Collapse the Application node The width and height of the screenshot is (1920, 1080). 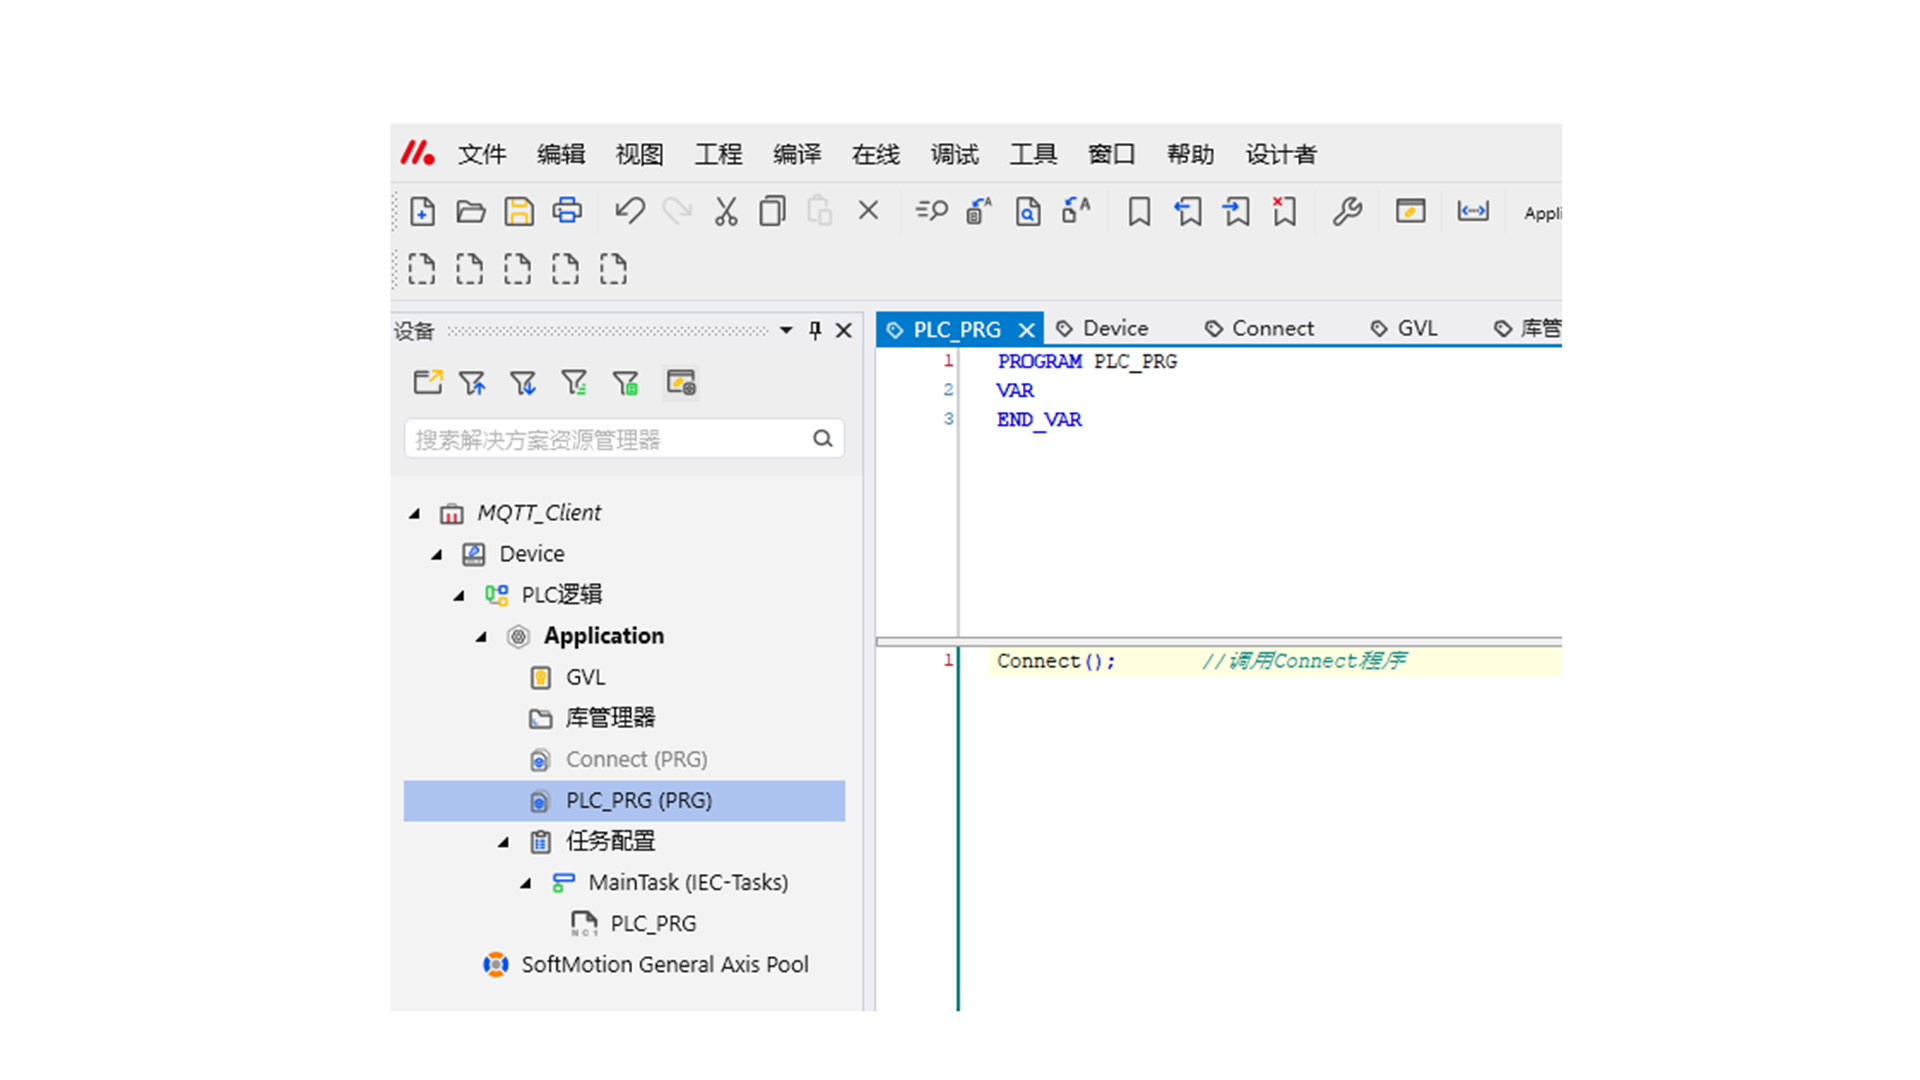(x=481, y=636)
